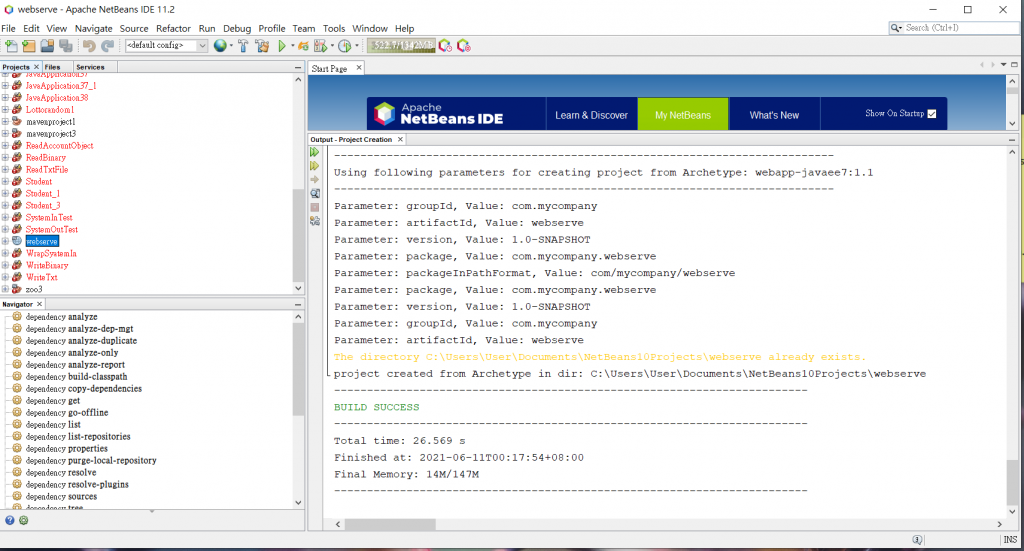This screenshot has height=551, width=1024.
Task: Expand the ReadBinary project node
Action: click(x=5, y=157)
